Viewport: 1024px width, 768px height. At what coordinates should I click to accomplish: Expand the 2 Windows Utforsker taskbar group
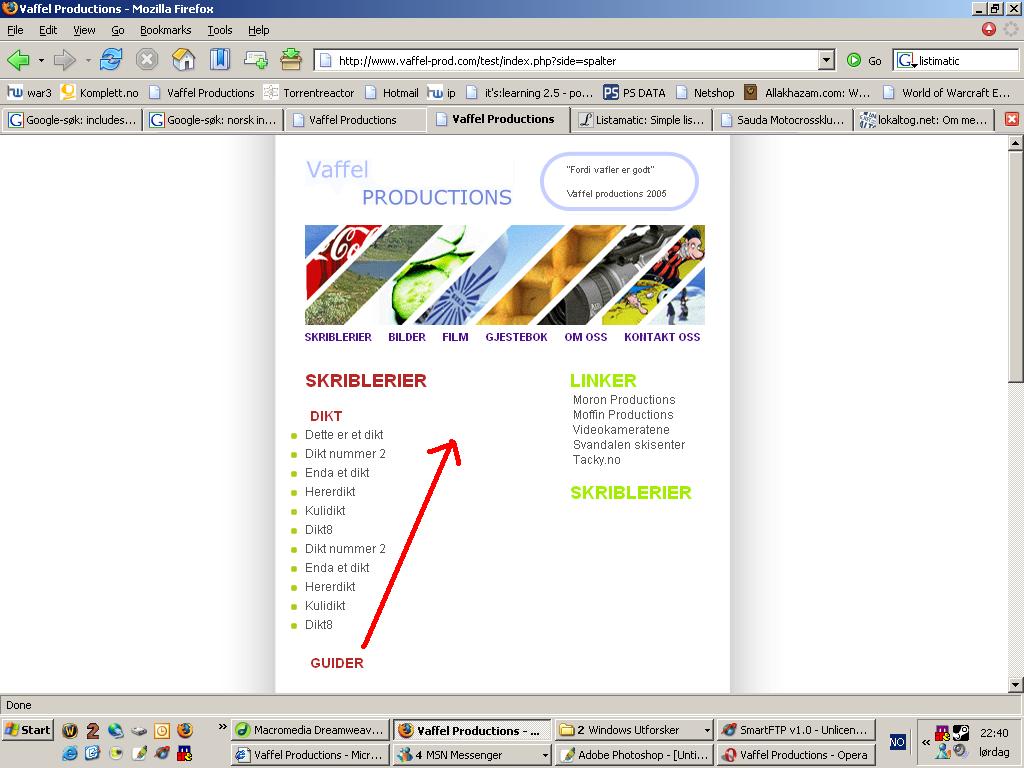click(x=634, y=730)
